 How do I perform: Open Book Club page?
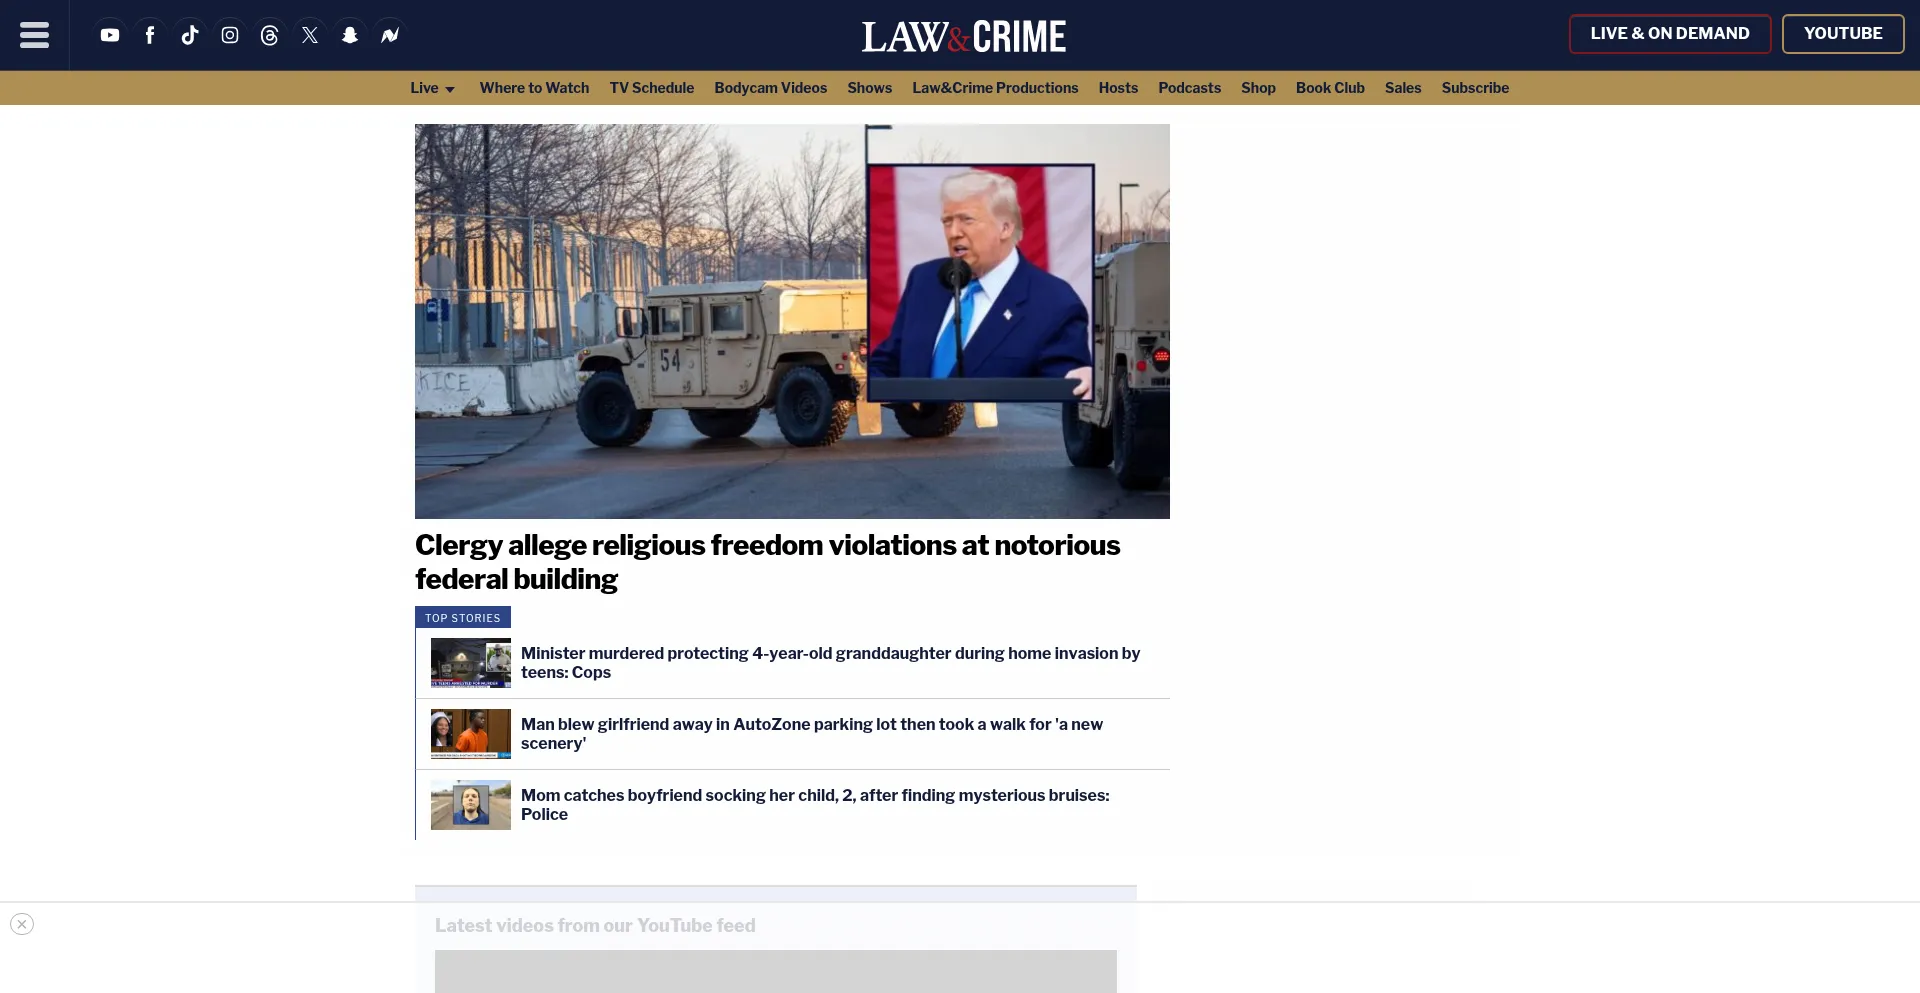click(1330, 88)
